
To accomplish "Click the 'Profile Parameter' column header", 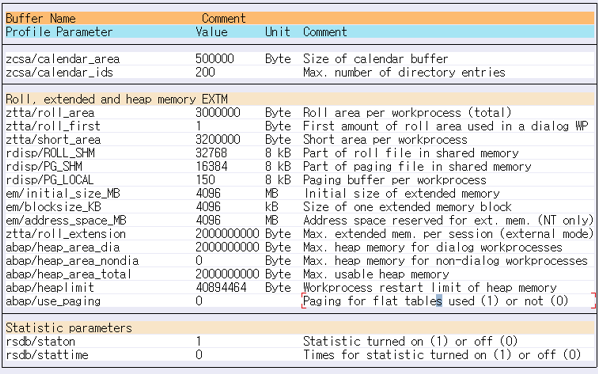I will pyautogui.click(x=59, y=32).
